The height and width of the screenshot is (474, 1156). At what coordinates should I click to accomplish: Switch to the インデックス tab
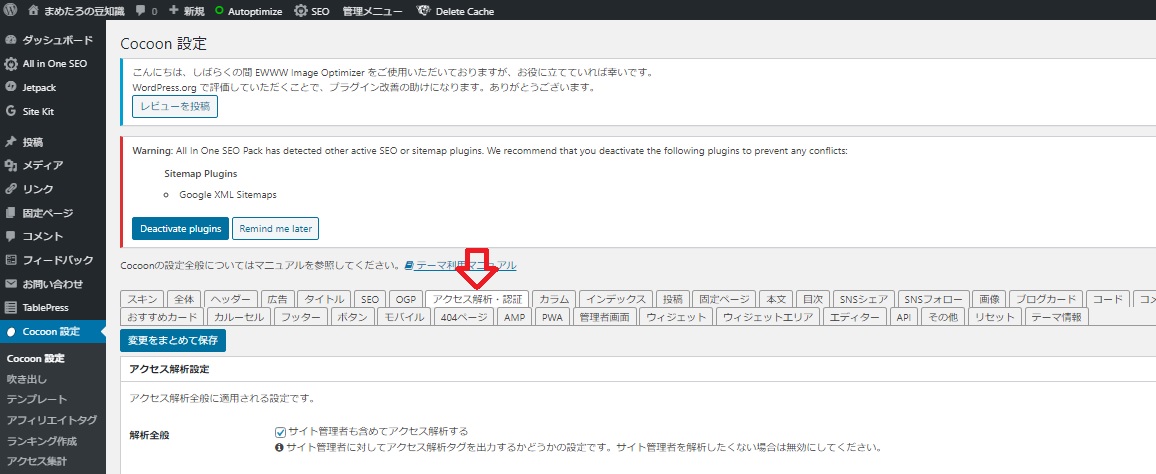click(616, 299)
